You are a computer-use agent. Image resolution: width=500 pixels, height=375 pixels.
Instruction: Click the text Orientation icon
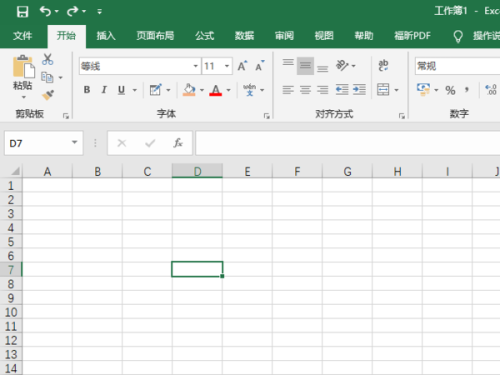(342, 65)
